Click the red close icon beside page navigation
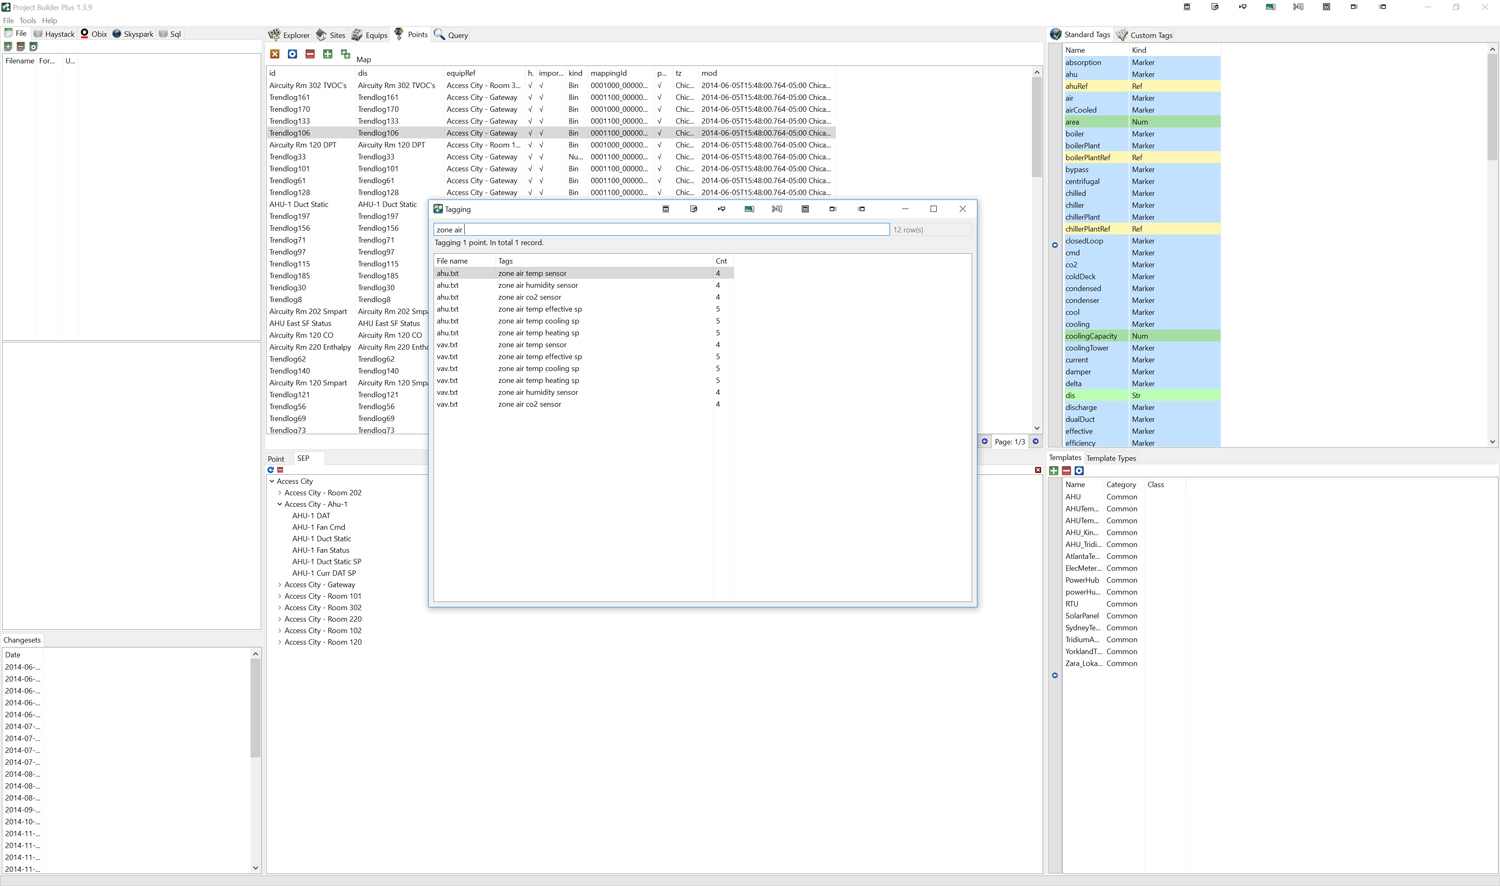The height and width of the screenshot is (886, 1500). [x=1038, y=470]
